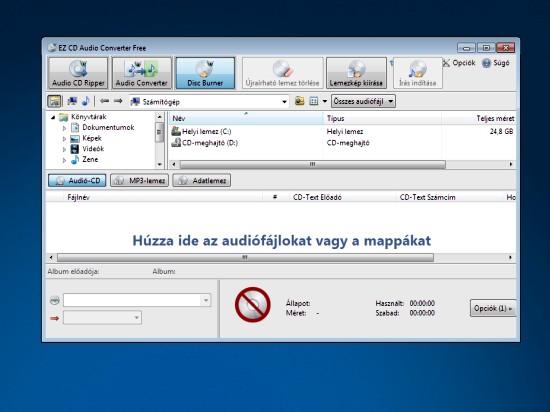Click the no-disc status icon
550x412 pixels.
pos(253,305)
